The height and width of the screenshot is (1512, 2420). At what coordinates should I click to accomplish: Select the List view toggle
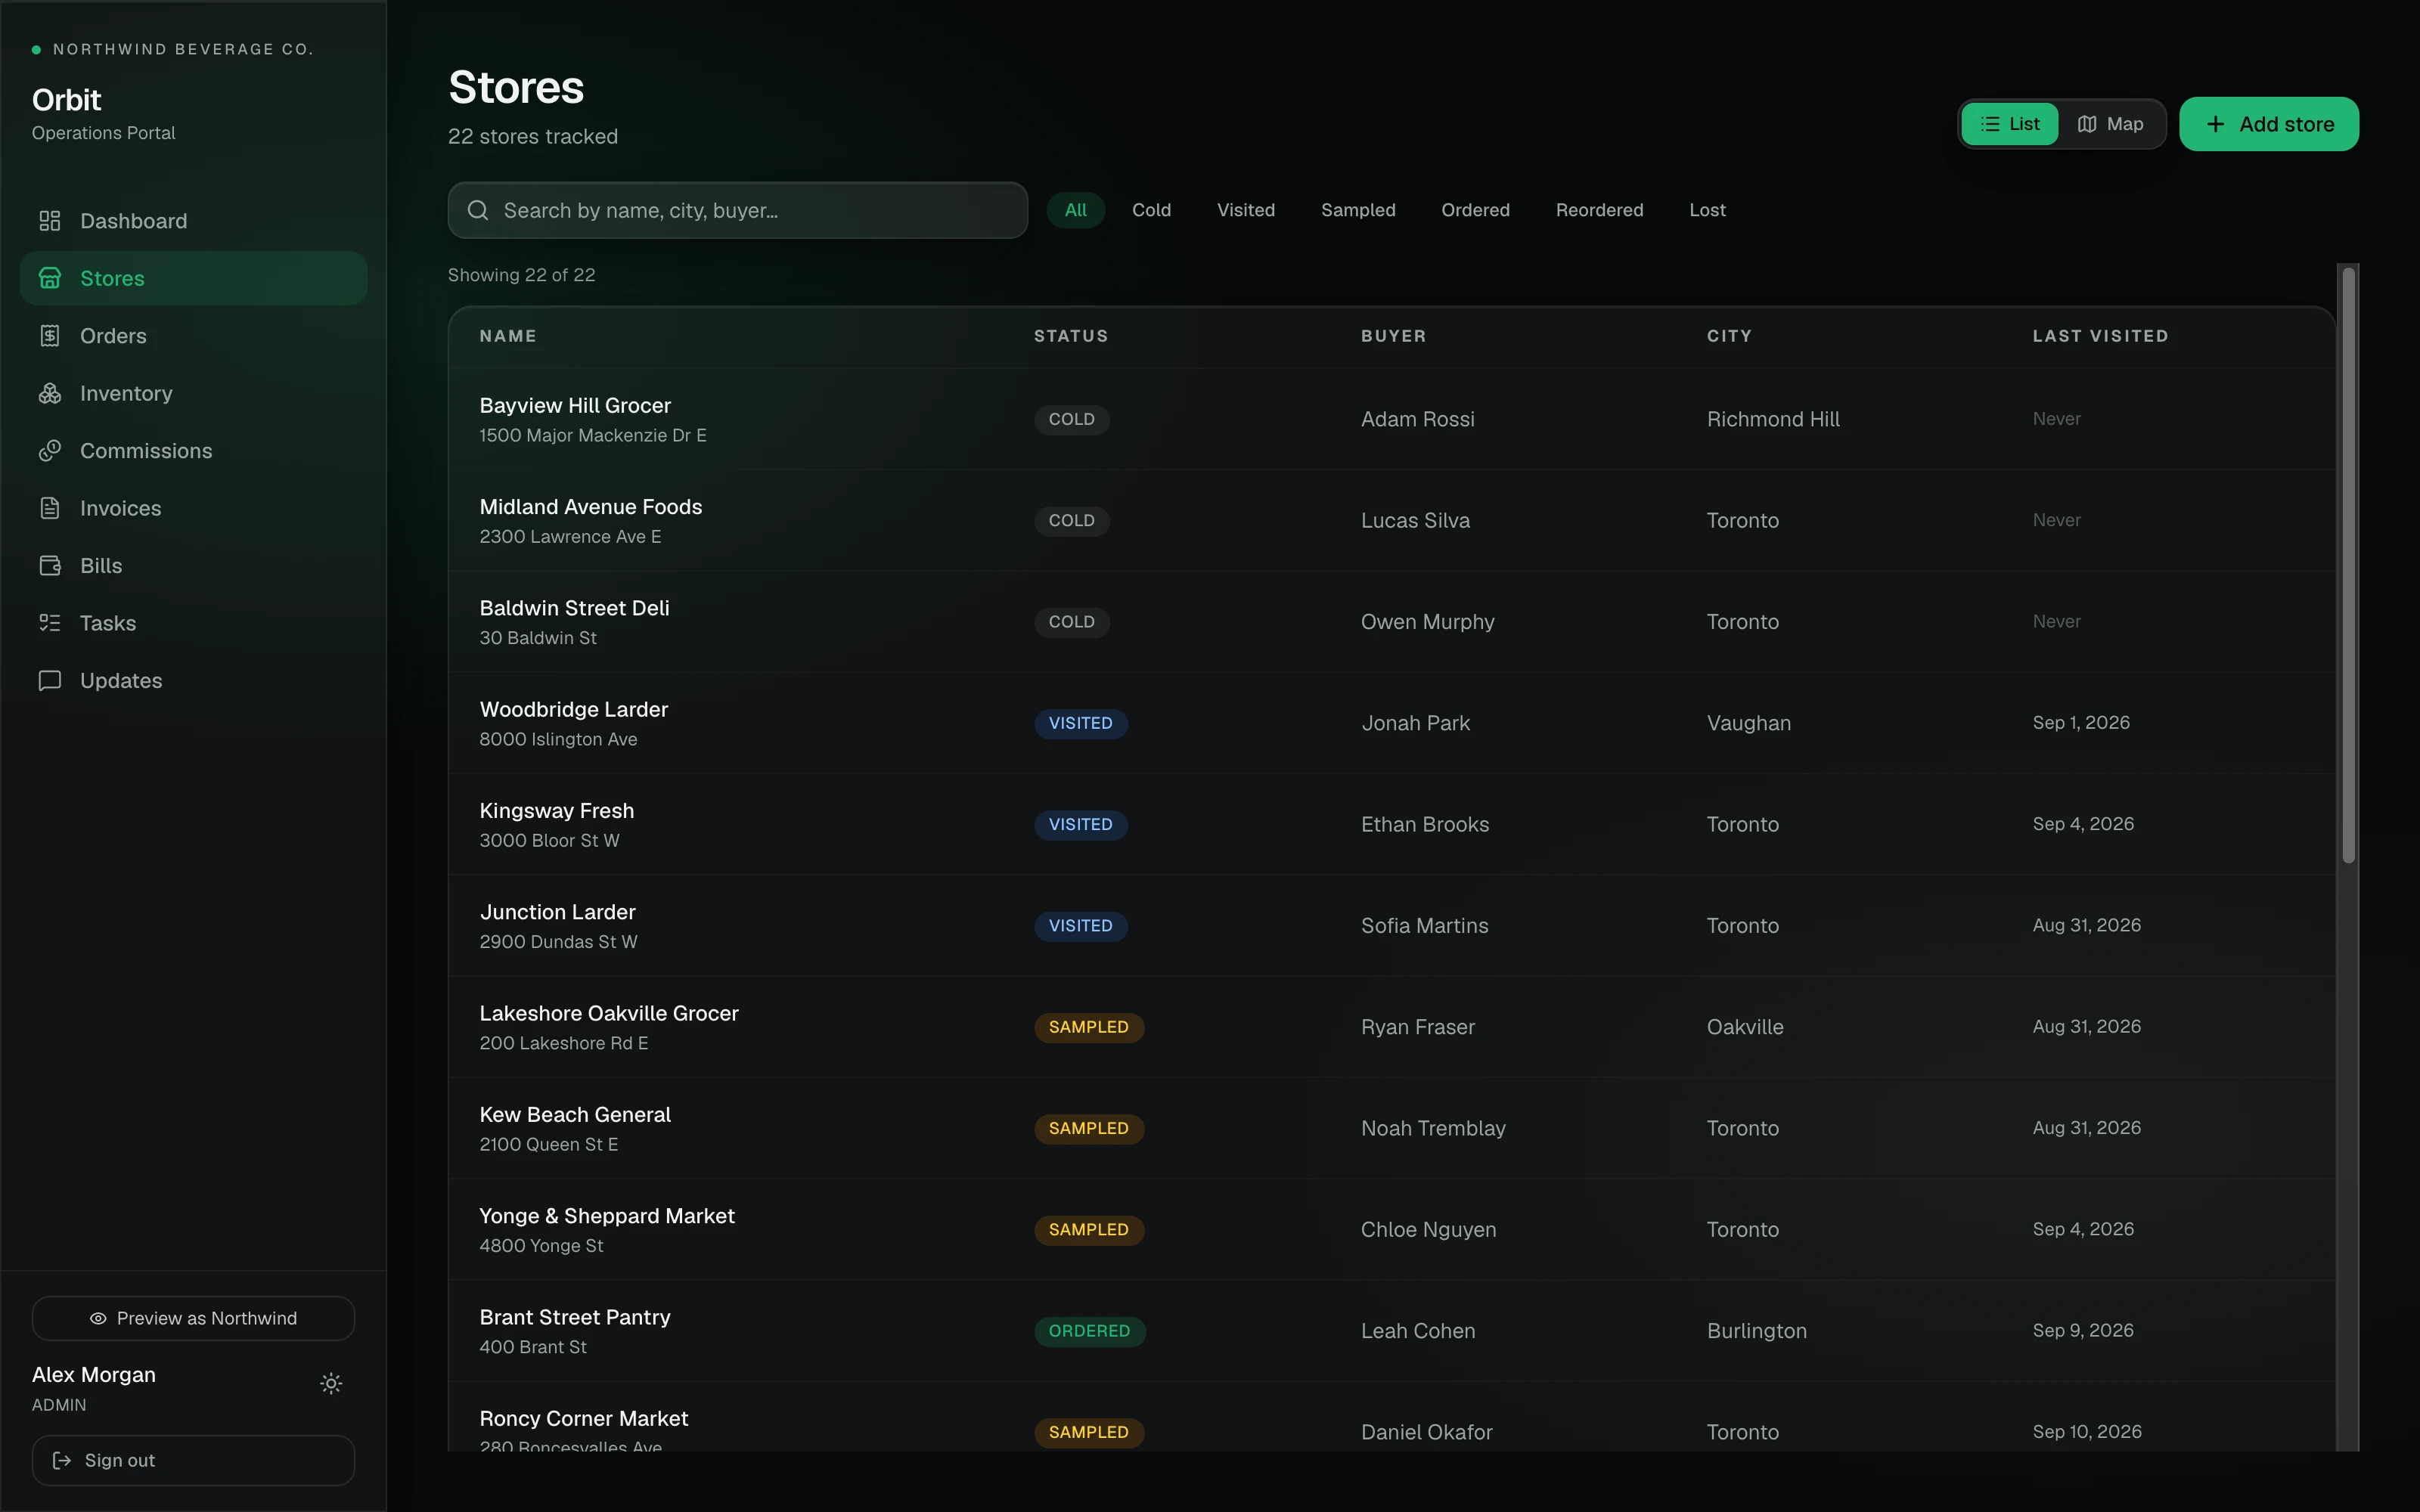coord(2009,124)
